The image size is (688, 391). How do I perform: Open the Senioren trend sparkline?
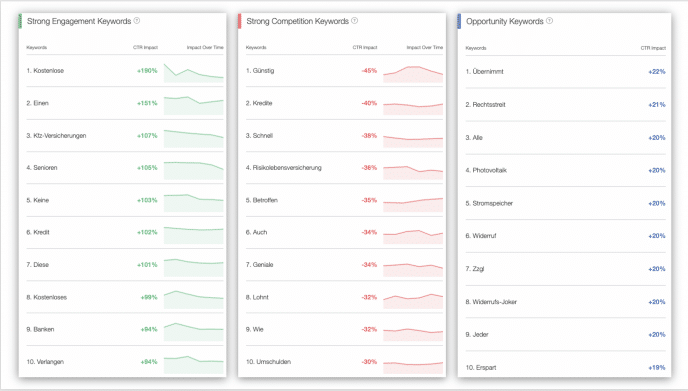[194, 170]
